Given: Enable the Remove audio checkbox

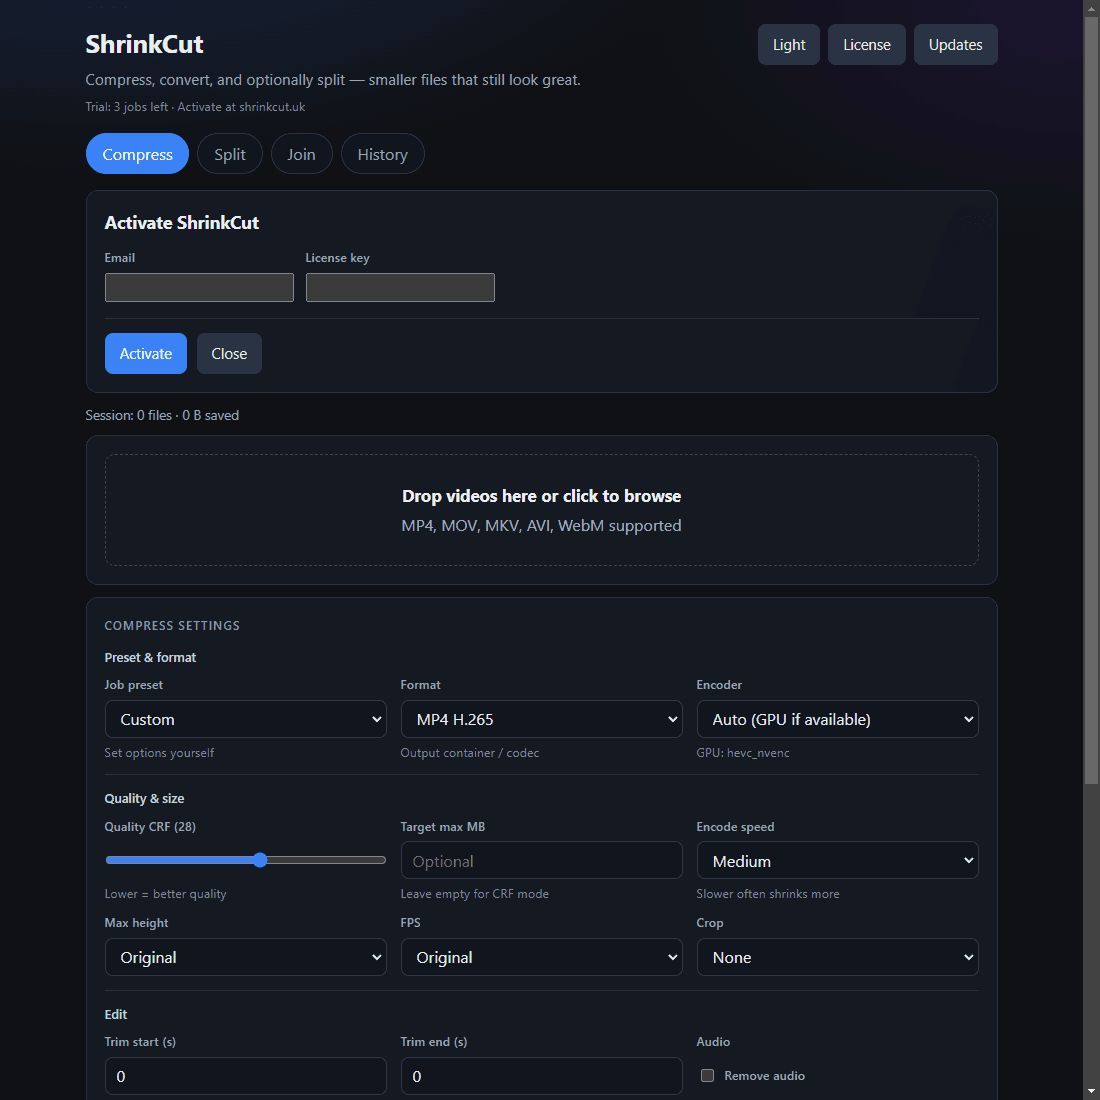Looking at the screenshot, I should (708, 1075).
